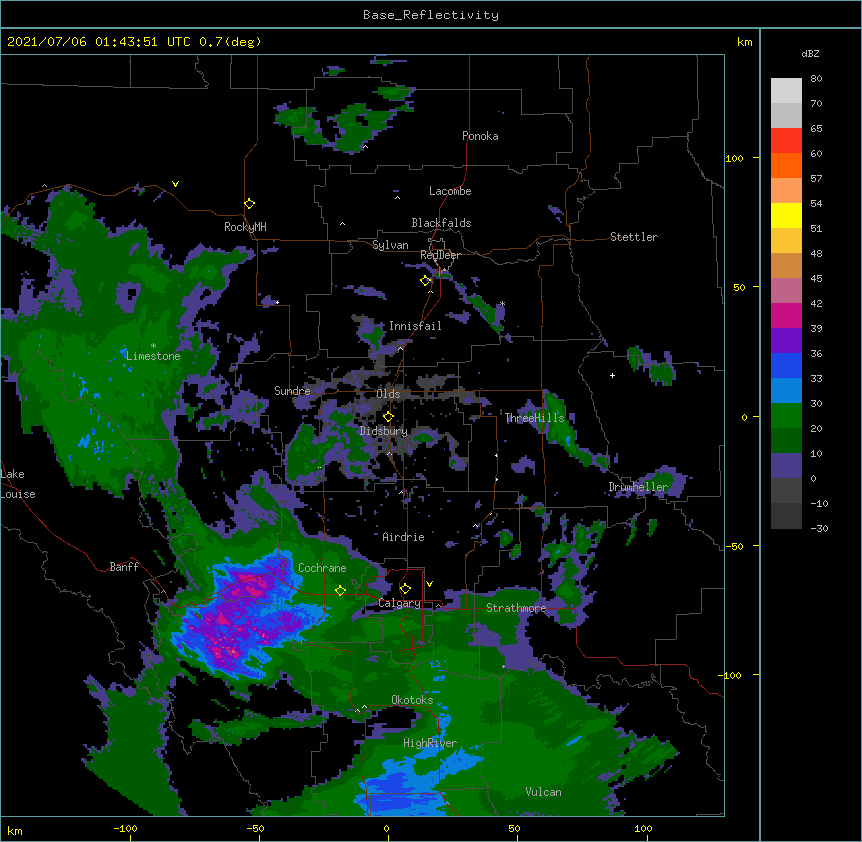Click the 80 value on the dBZ scale
862x842 pixels.
click(x=816, y=79)
